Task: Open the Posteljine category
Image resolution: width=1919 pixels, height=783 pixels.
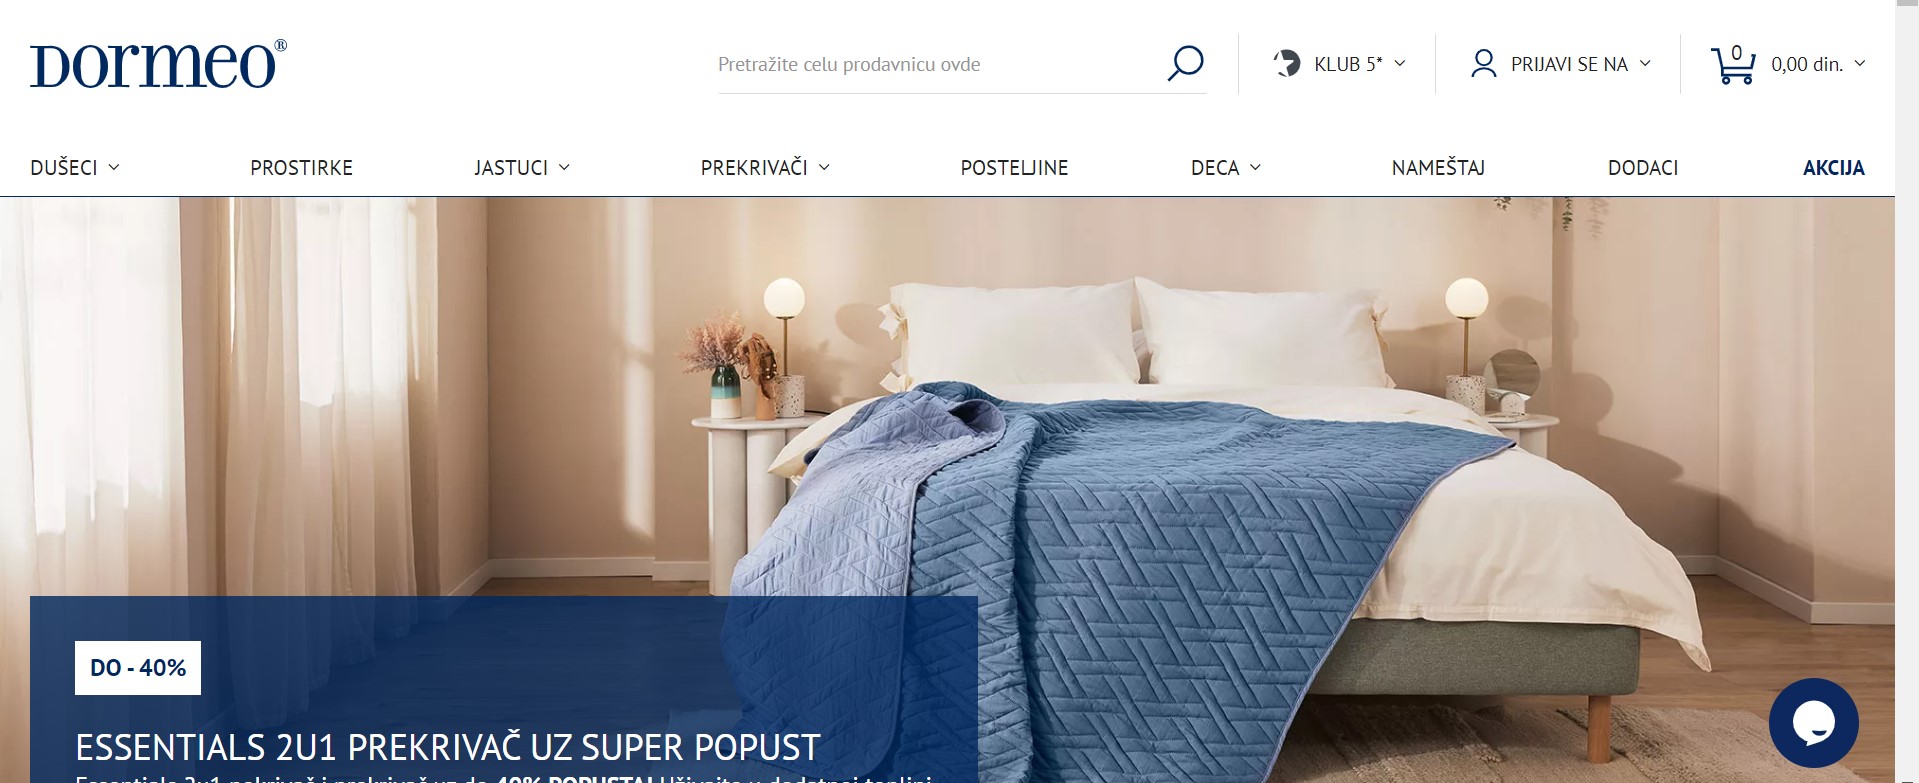Action: coord(1014,168)
